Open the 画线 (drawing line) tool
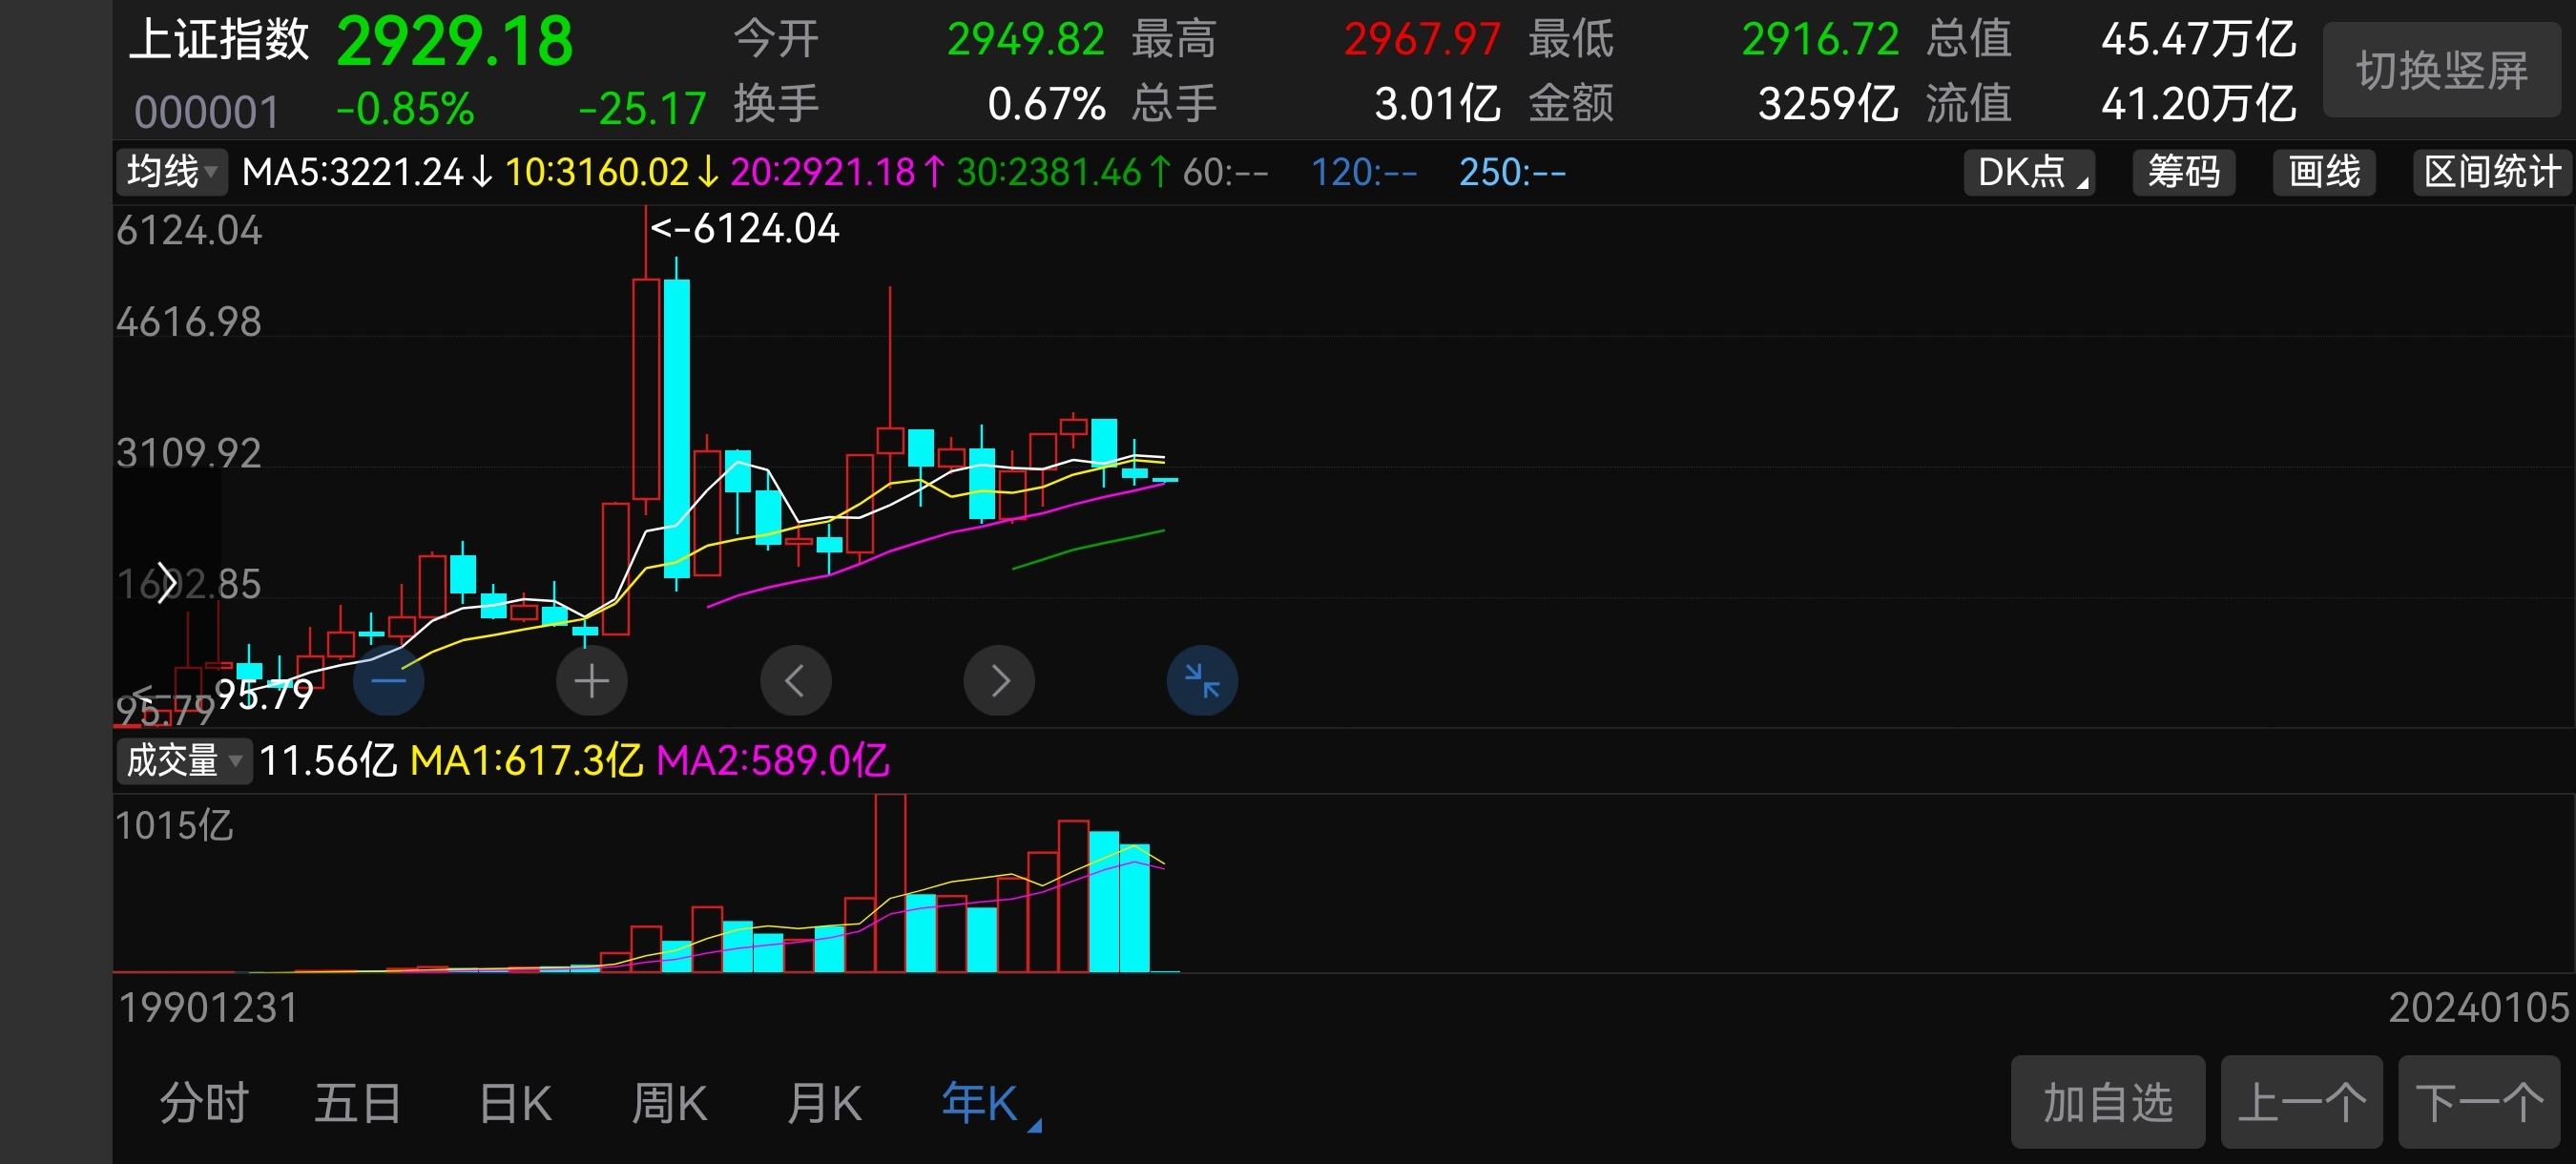This screenshot has width=2576, height=1164. point(2323,172)
